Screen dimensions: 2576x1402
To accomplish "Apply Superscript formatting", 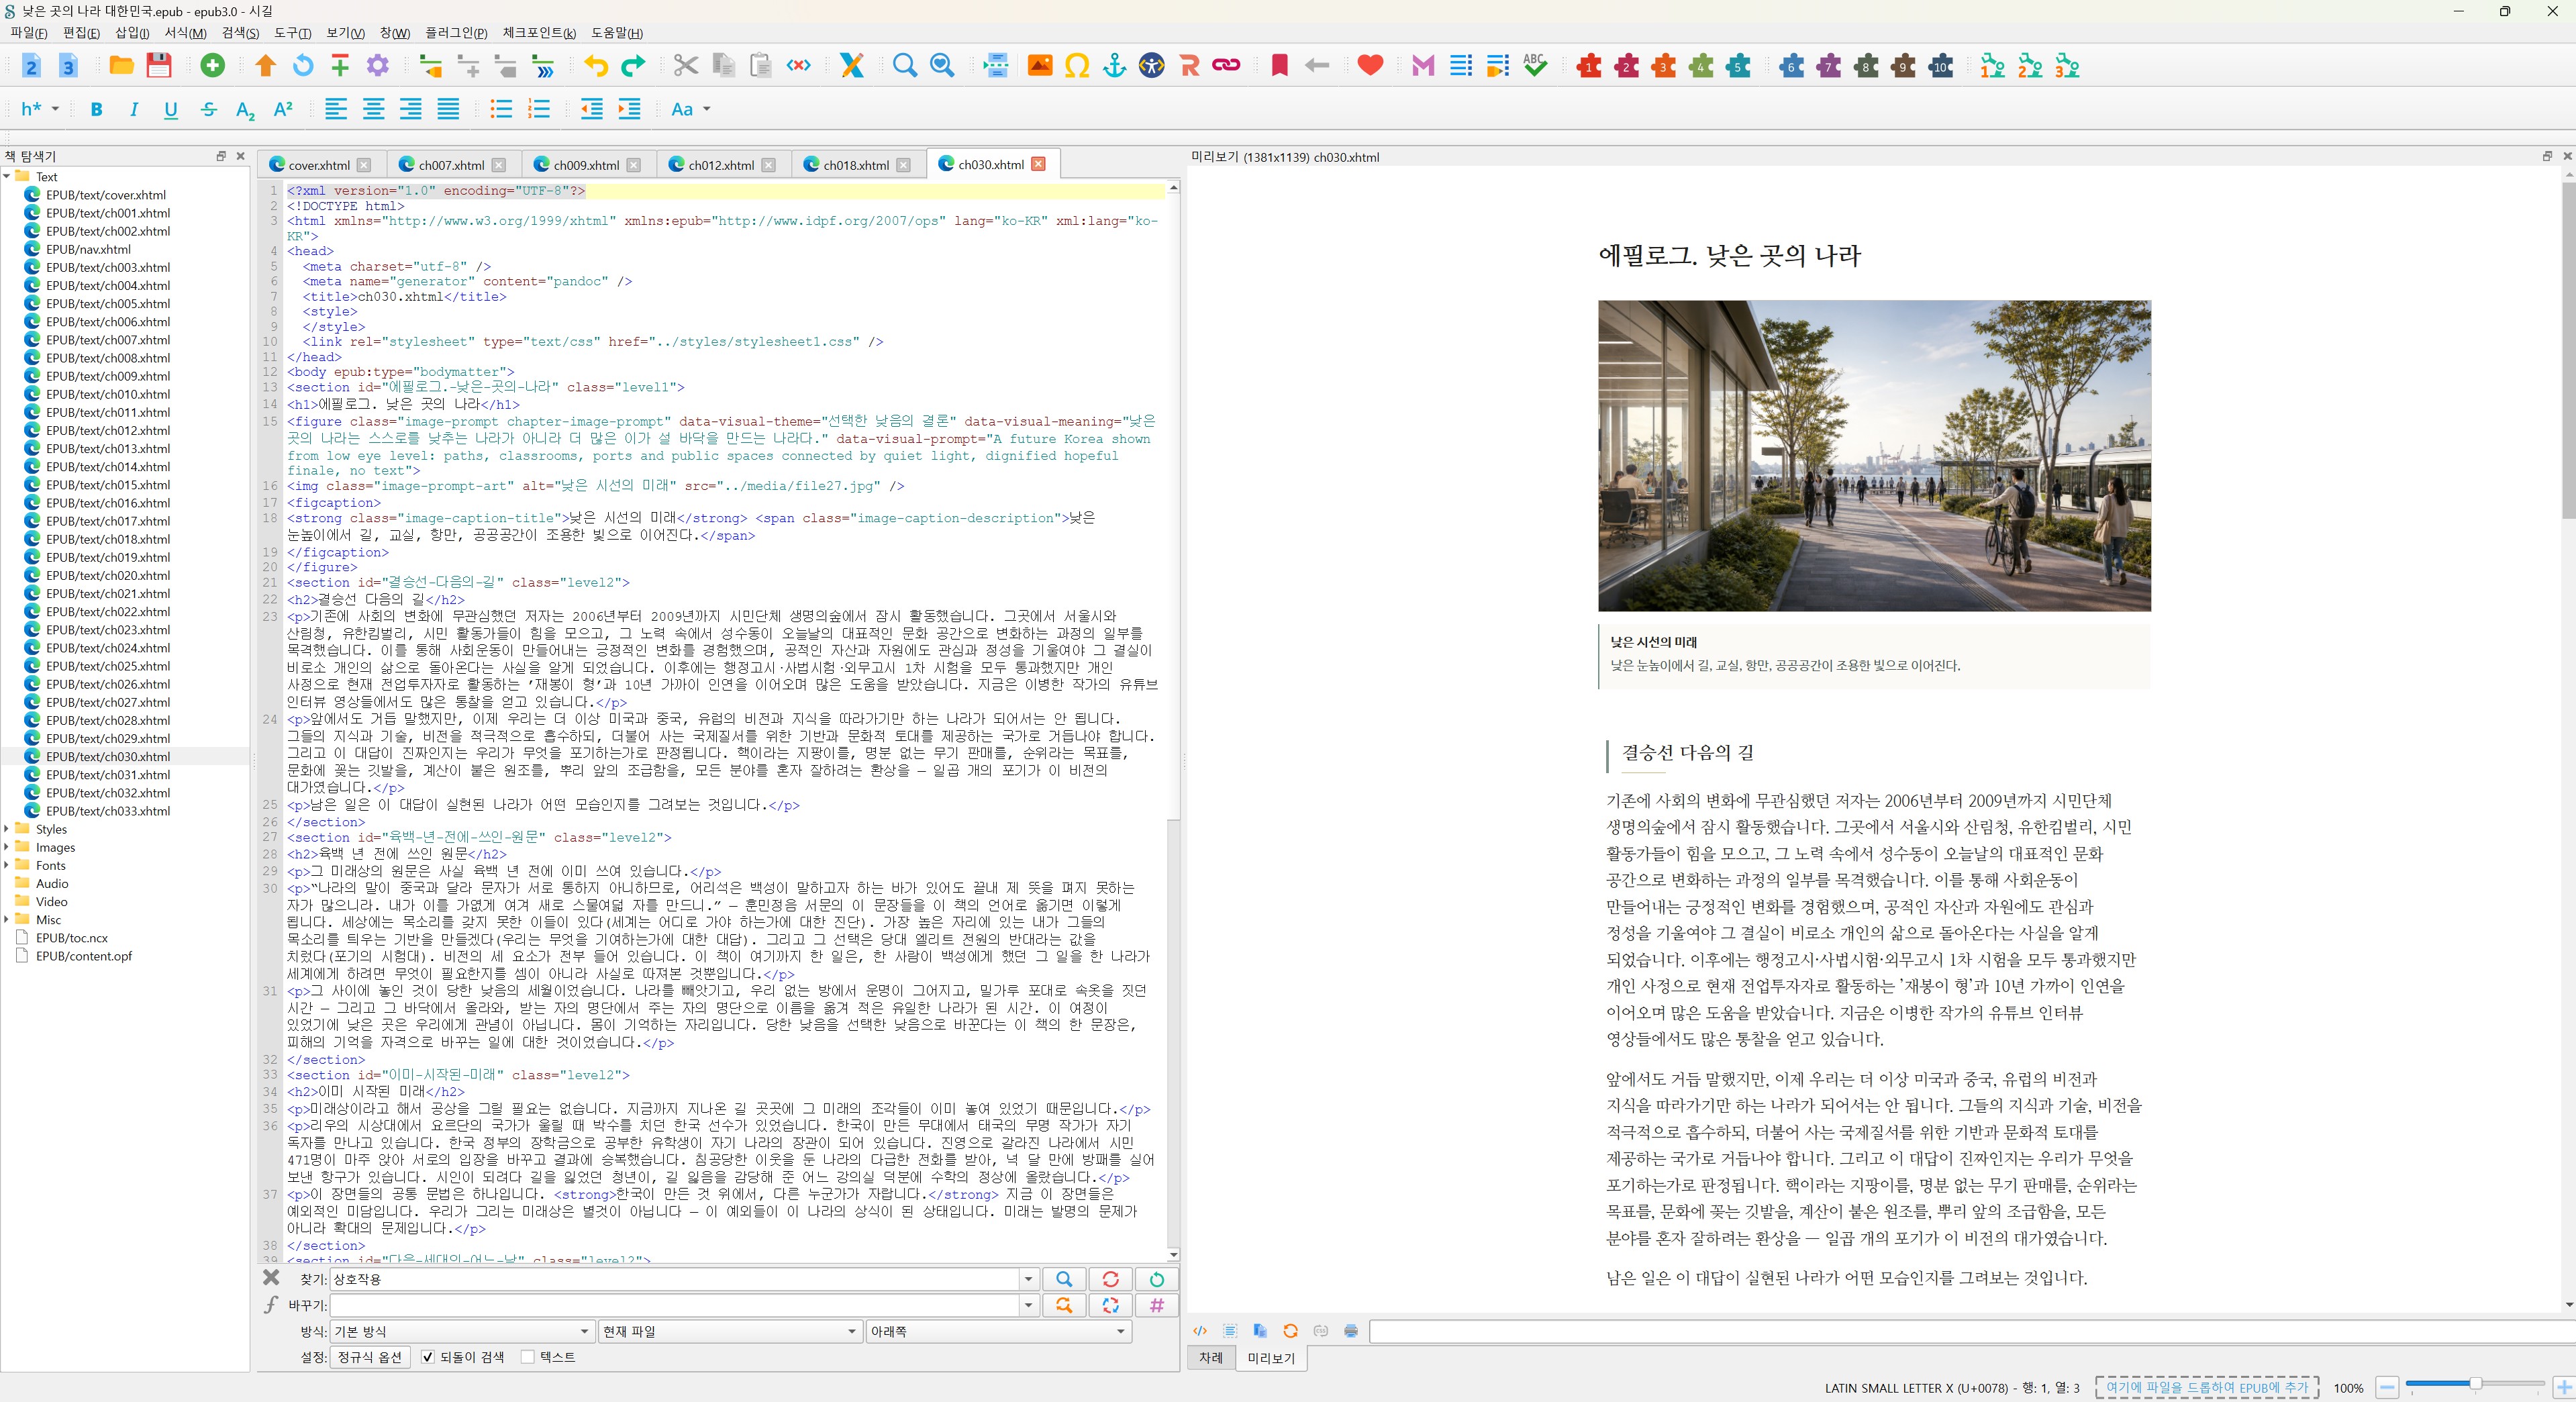I will 284,110.
